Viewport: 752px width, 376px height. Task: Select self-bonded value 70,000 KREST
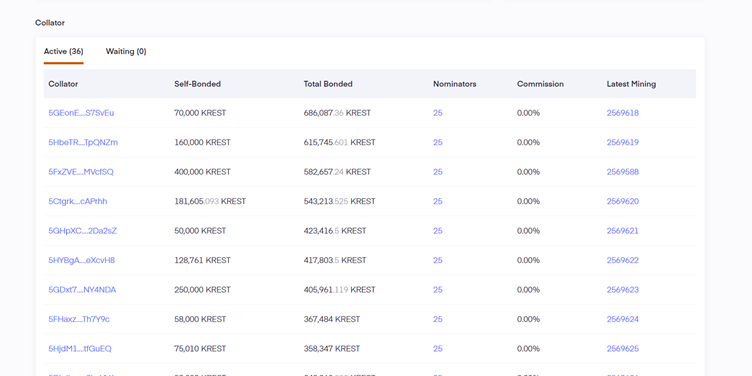[x=200, y=113]
